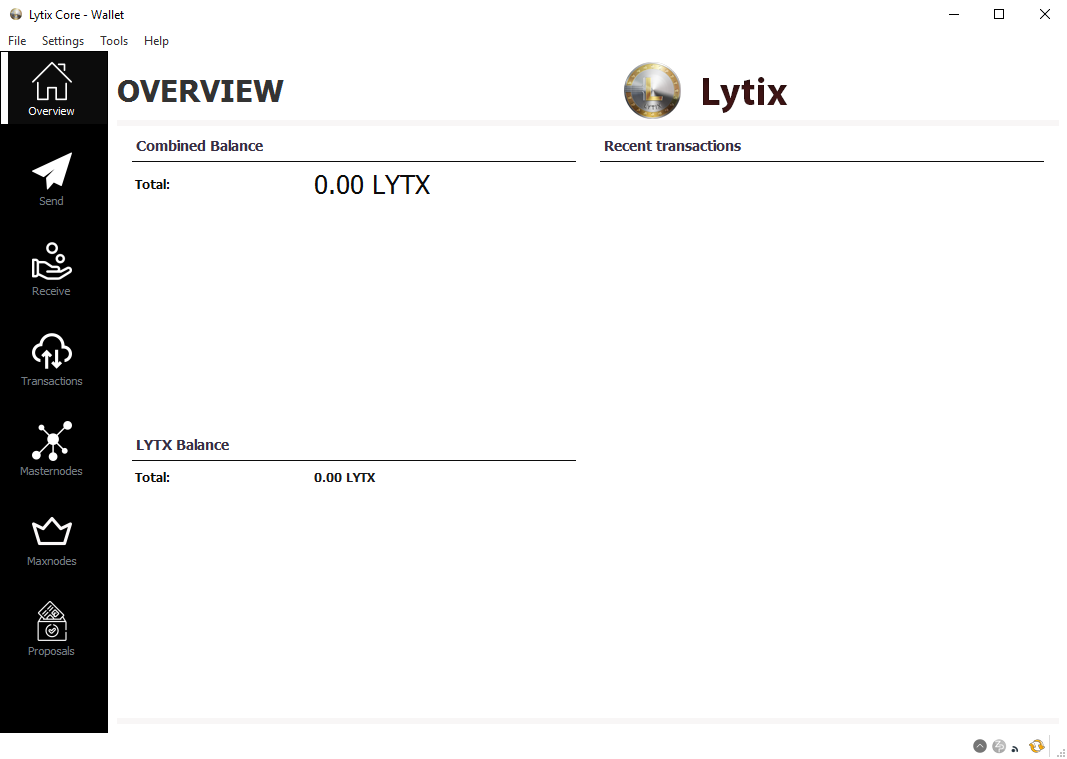The width and height of the screenshot is (1067, 759).
Task: Click the OVERVIEW page heading
Action: pos(200,91)
